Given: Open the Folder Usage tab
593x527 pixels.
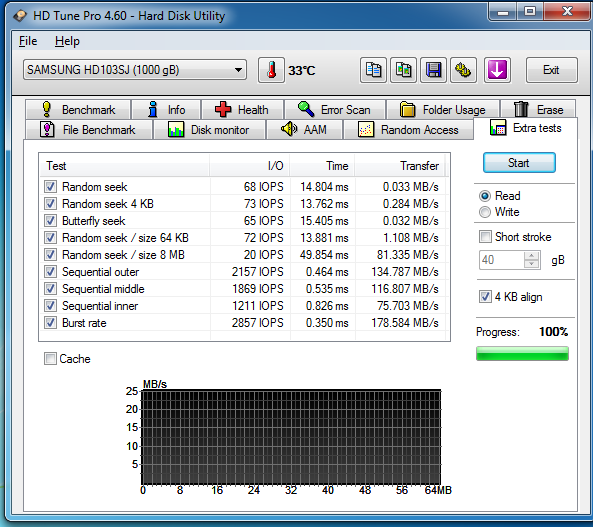Looking at the screenshot, I should [x=443, y=110].
